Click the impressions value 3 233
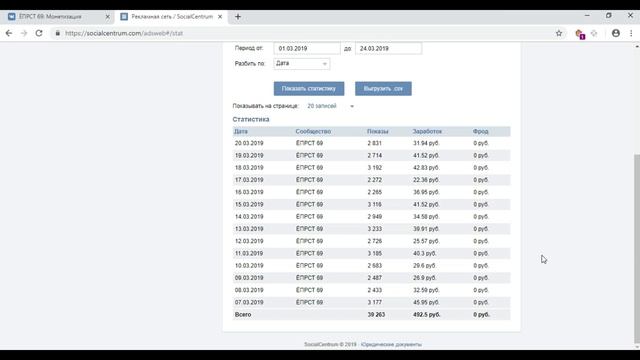 tap(375, 229)
